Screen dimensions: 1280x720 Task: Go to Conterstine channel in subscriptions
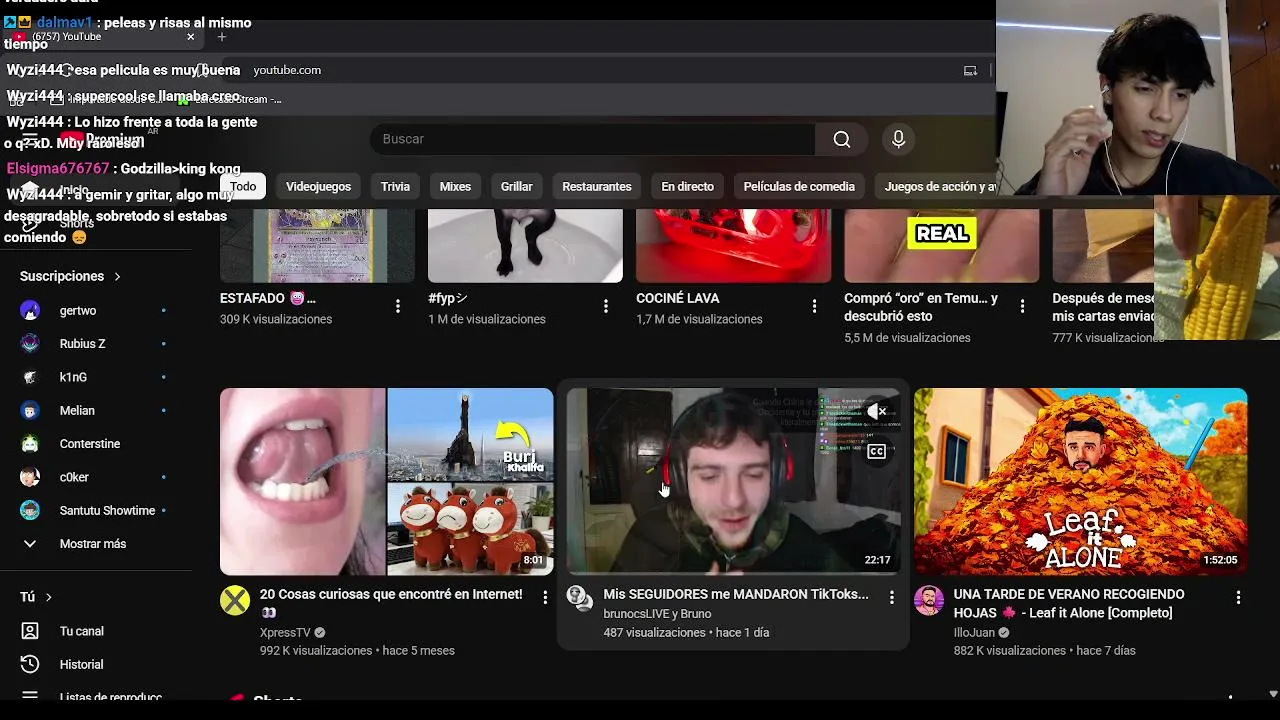click(x=92, y=444)
